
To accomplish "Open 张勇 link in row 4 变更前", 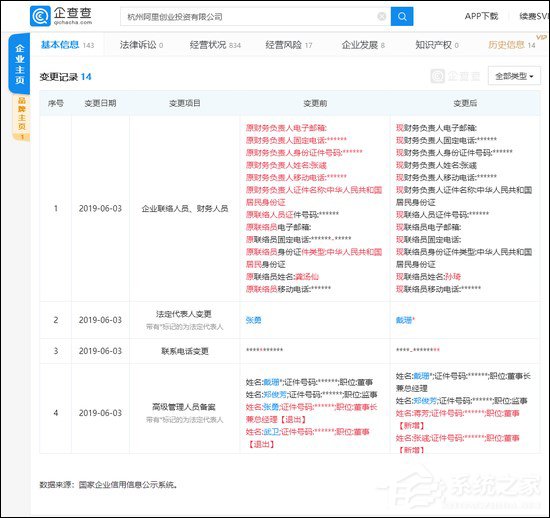I will coord(271,407).
